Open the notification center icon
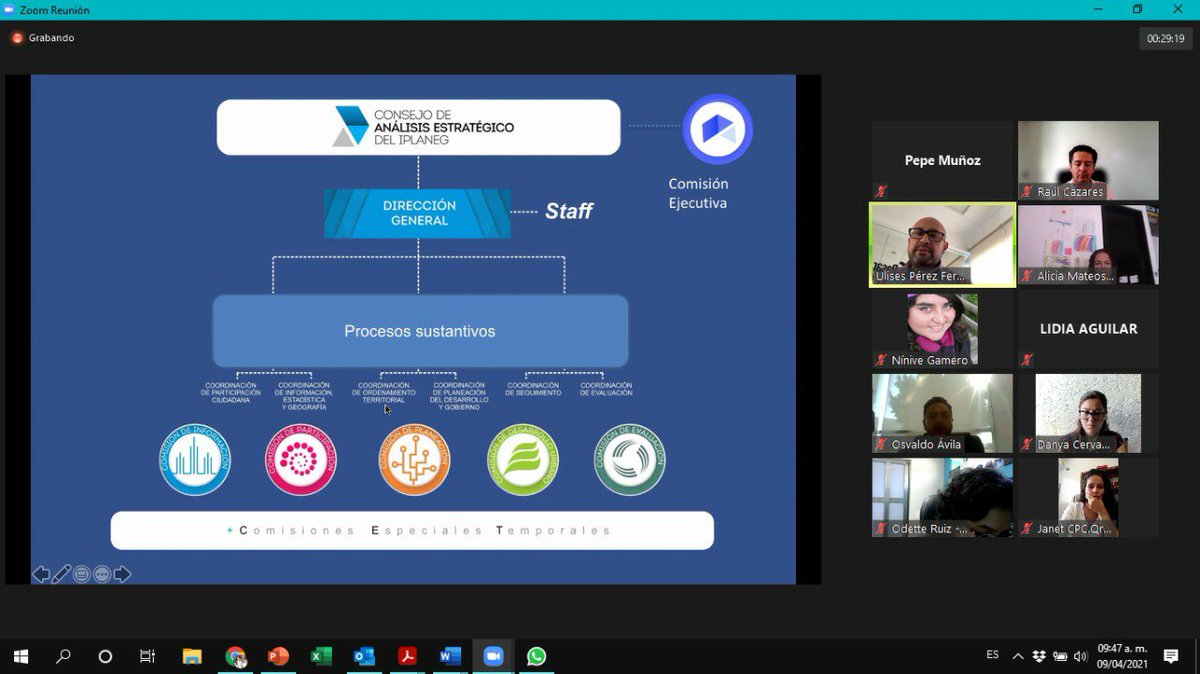 coord(1171,656)
